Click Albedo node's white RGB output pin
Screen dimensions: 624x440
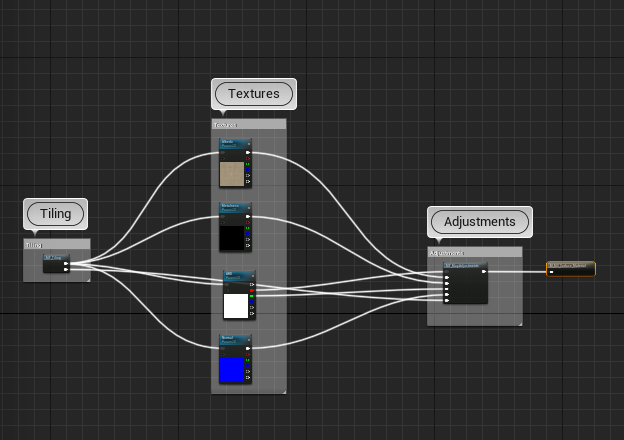pos(248,152)
